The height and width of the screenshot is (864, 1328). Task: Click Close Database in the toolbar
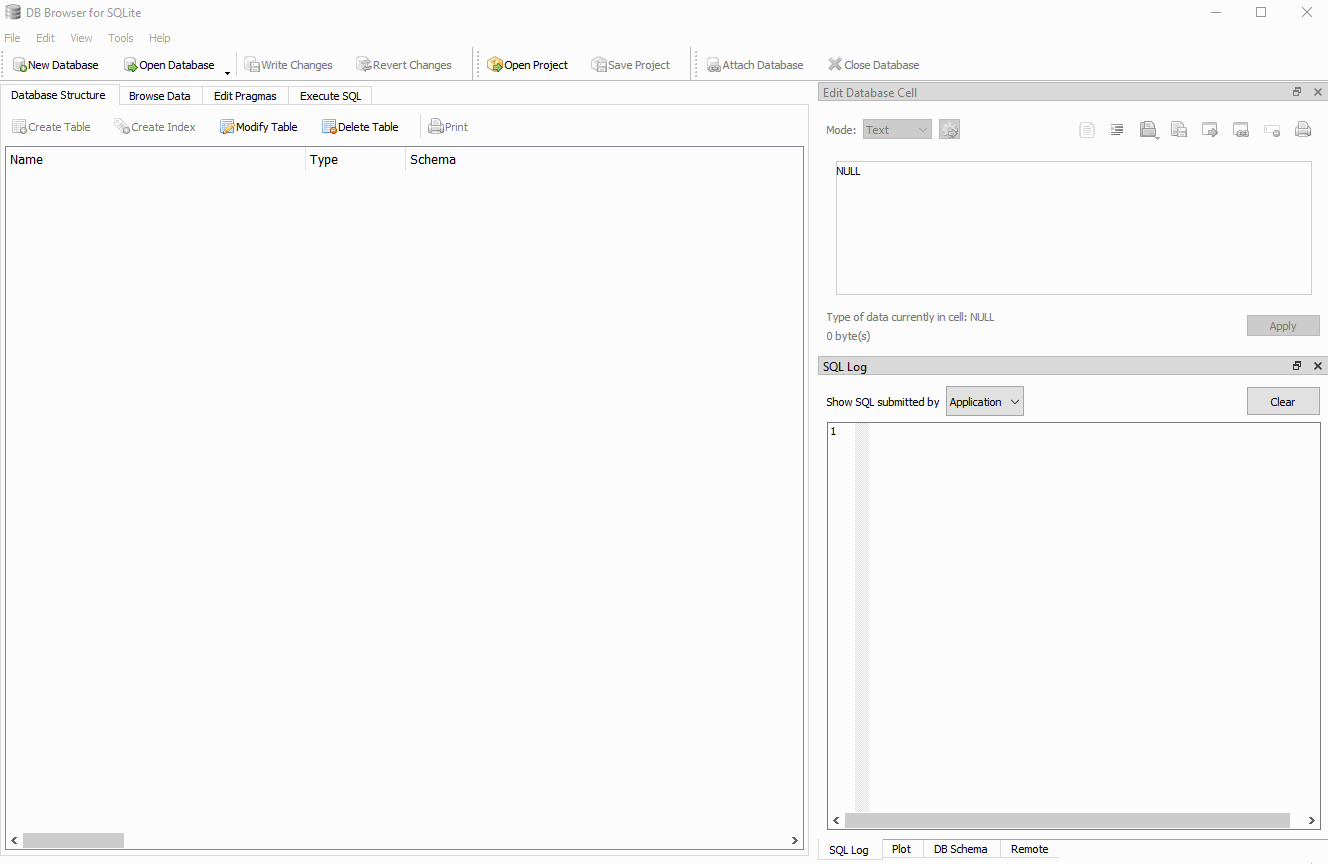pos(873,65)
